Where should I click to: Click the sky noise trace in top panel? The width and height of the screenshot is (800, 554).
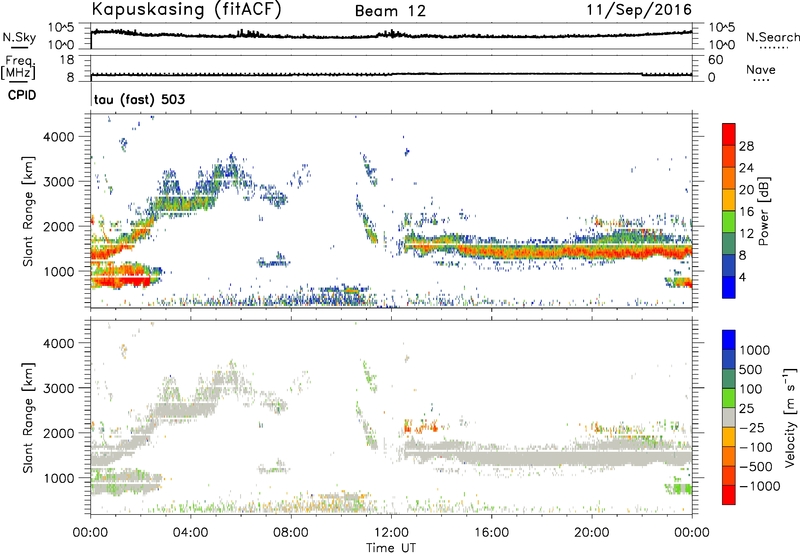pyautogui.click(x=391, y=35)
